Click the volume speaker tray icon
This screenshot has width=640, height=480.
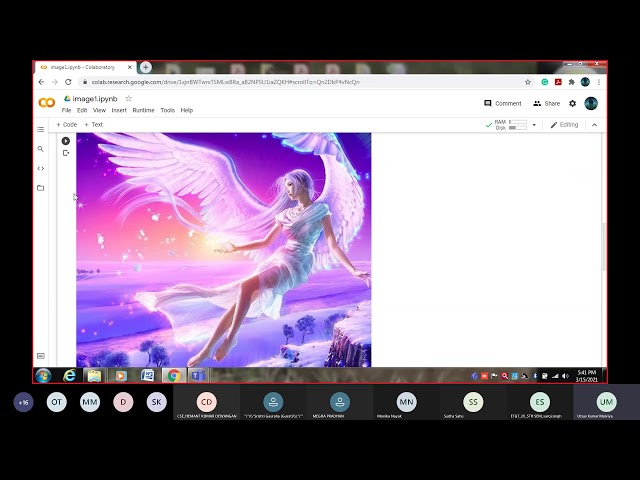click(565, 376)
